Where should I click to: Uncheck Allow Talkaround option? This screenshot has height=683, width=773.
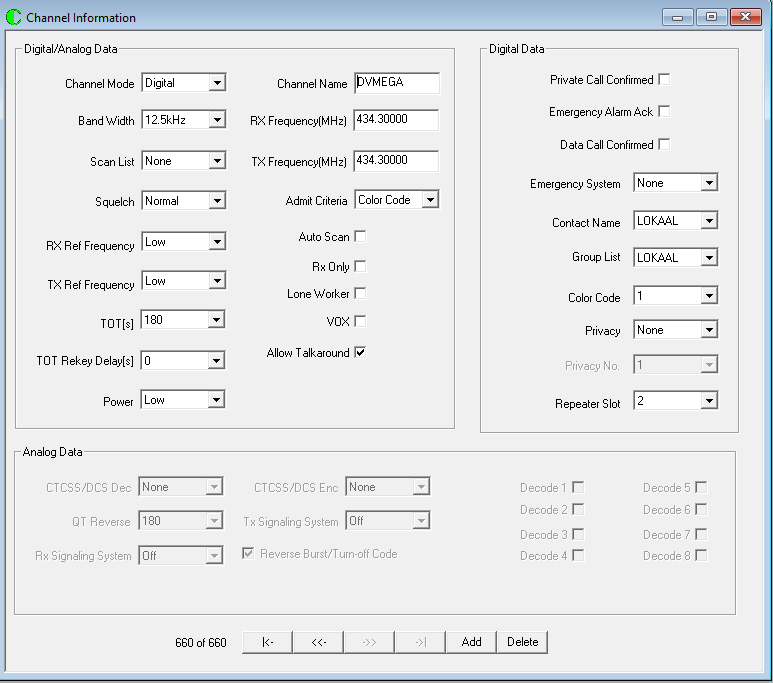360,353
